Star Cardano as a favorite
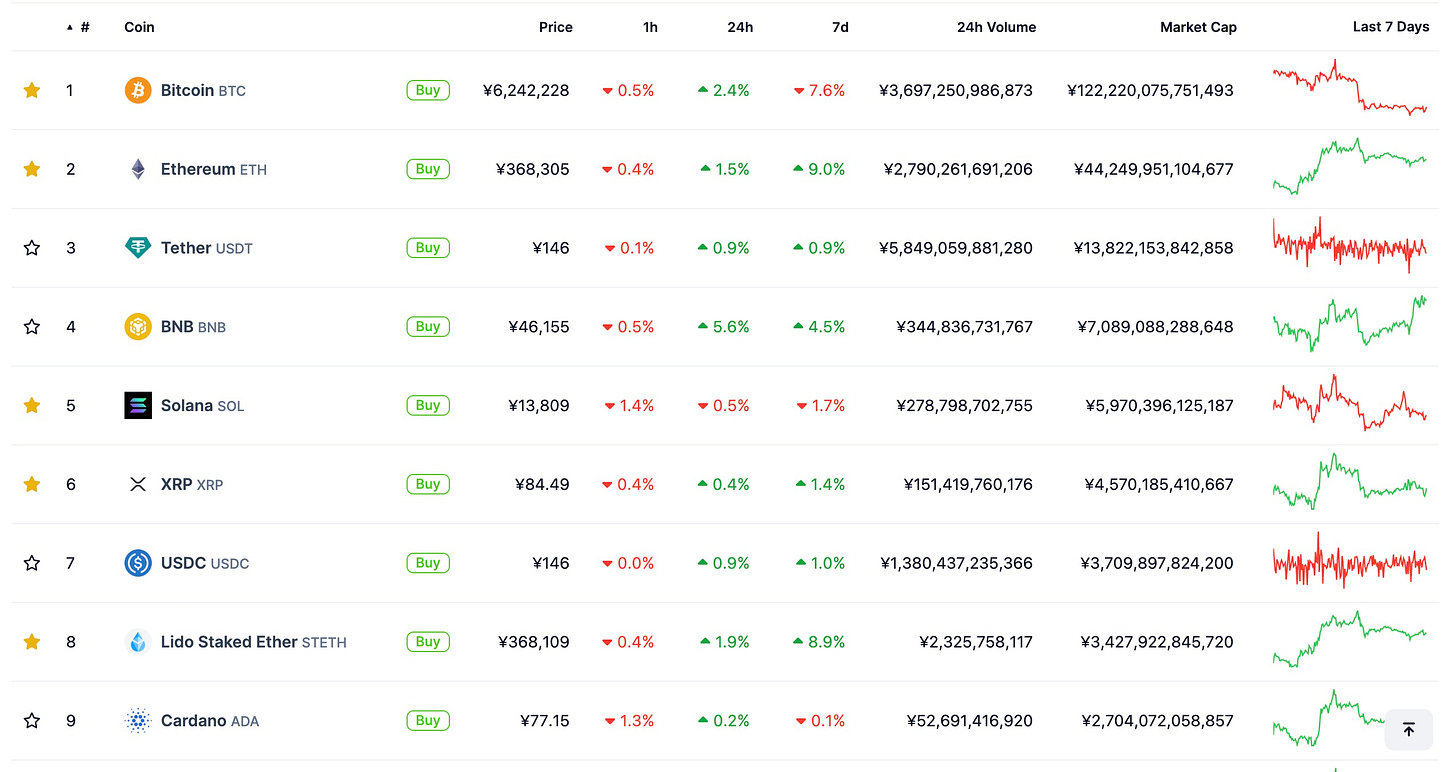Image resolution: width=1456 pixels, height=772 pixels. [x=32, y=721]
